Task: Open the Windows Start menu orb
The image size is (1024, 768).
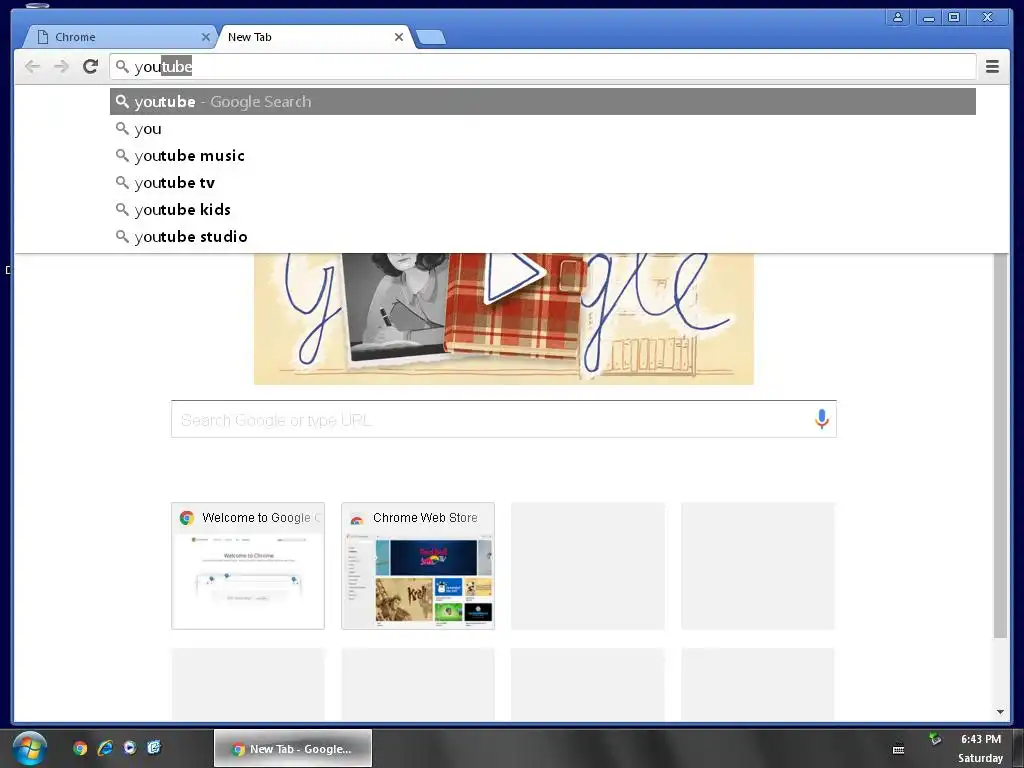Action: coord(29,748)
